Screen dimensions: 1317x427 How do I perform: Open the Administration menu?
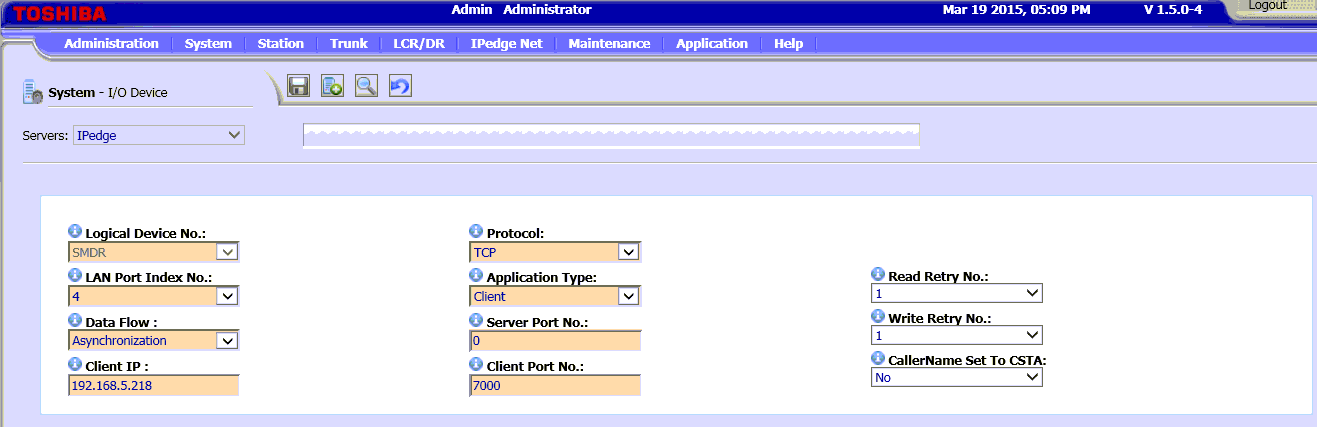(x=111, y=44)
